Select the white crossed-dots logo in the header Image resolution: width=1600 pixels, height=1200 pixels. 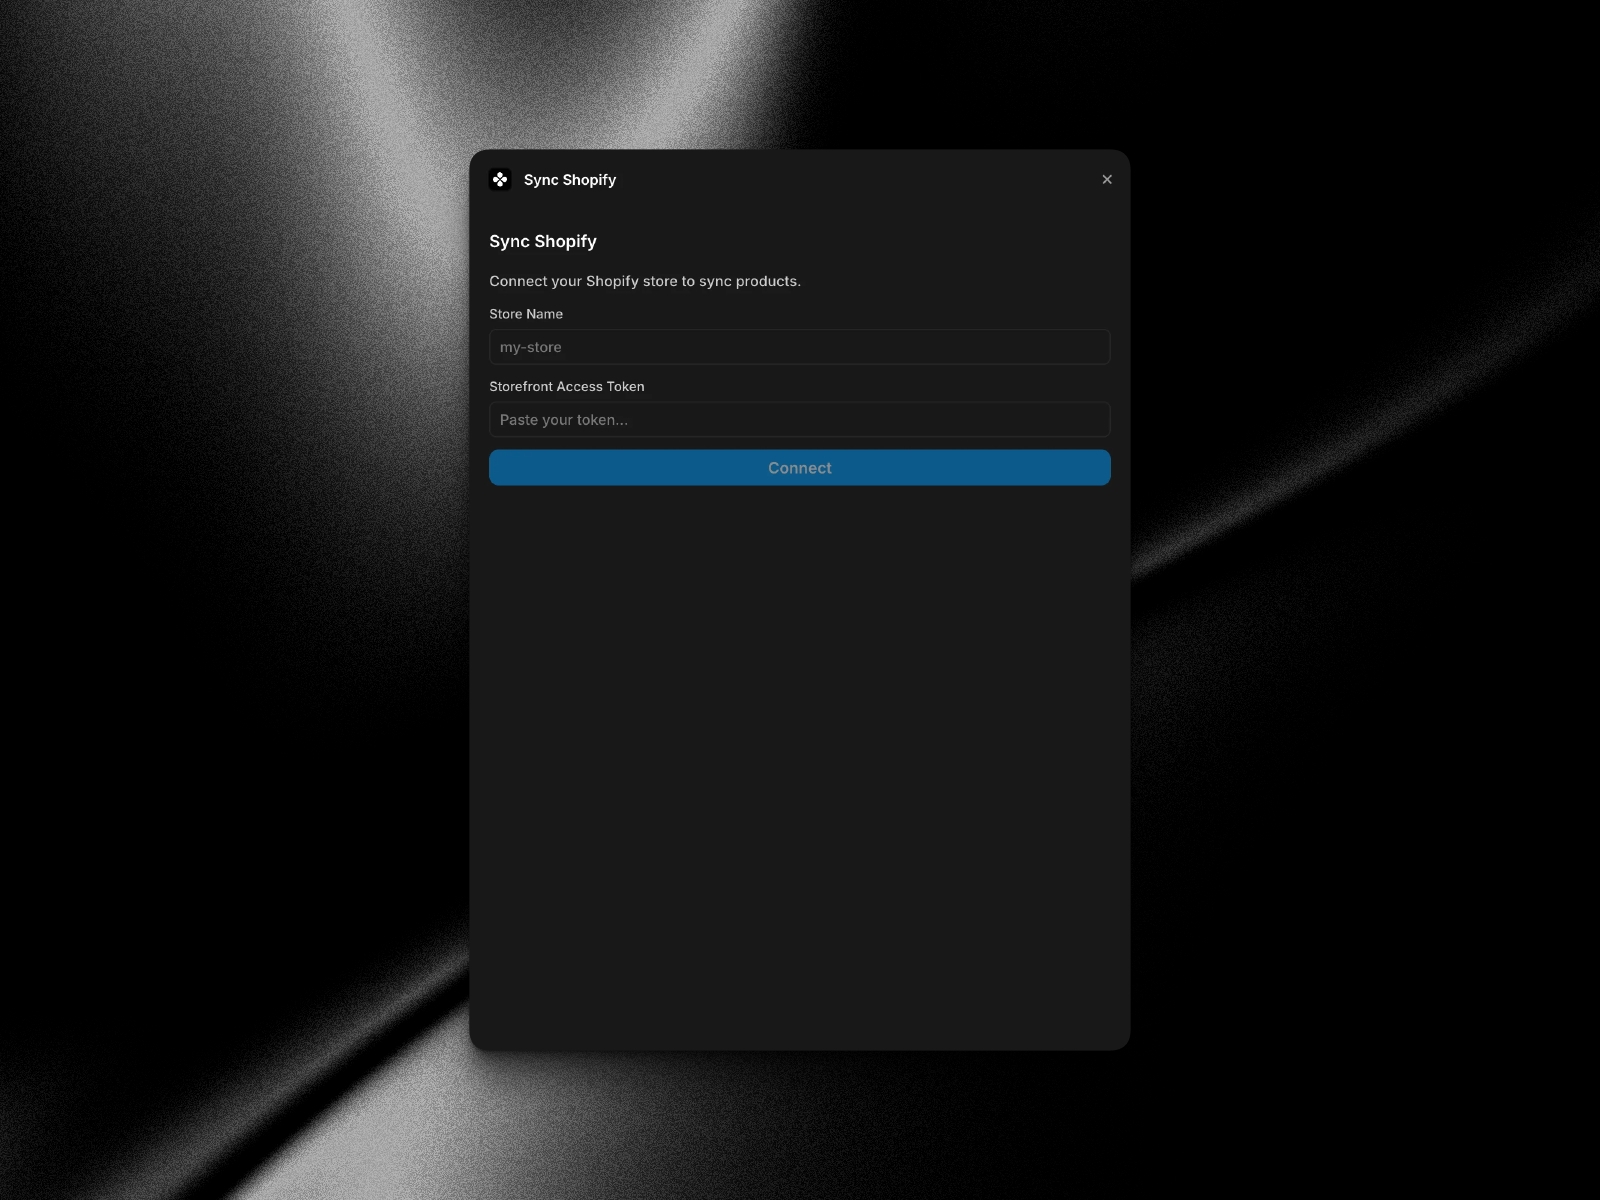[x=502, y=179]
